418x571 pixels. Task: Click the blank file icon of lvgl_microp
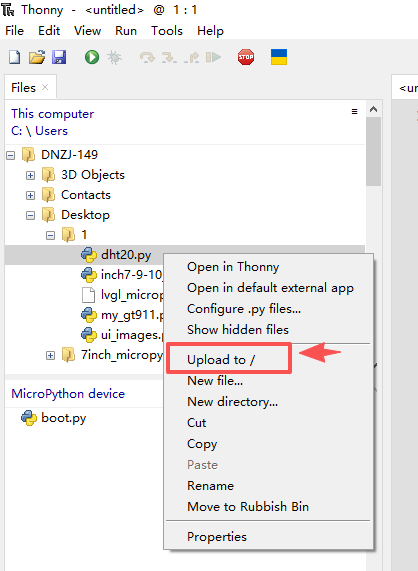point(88,295)
